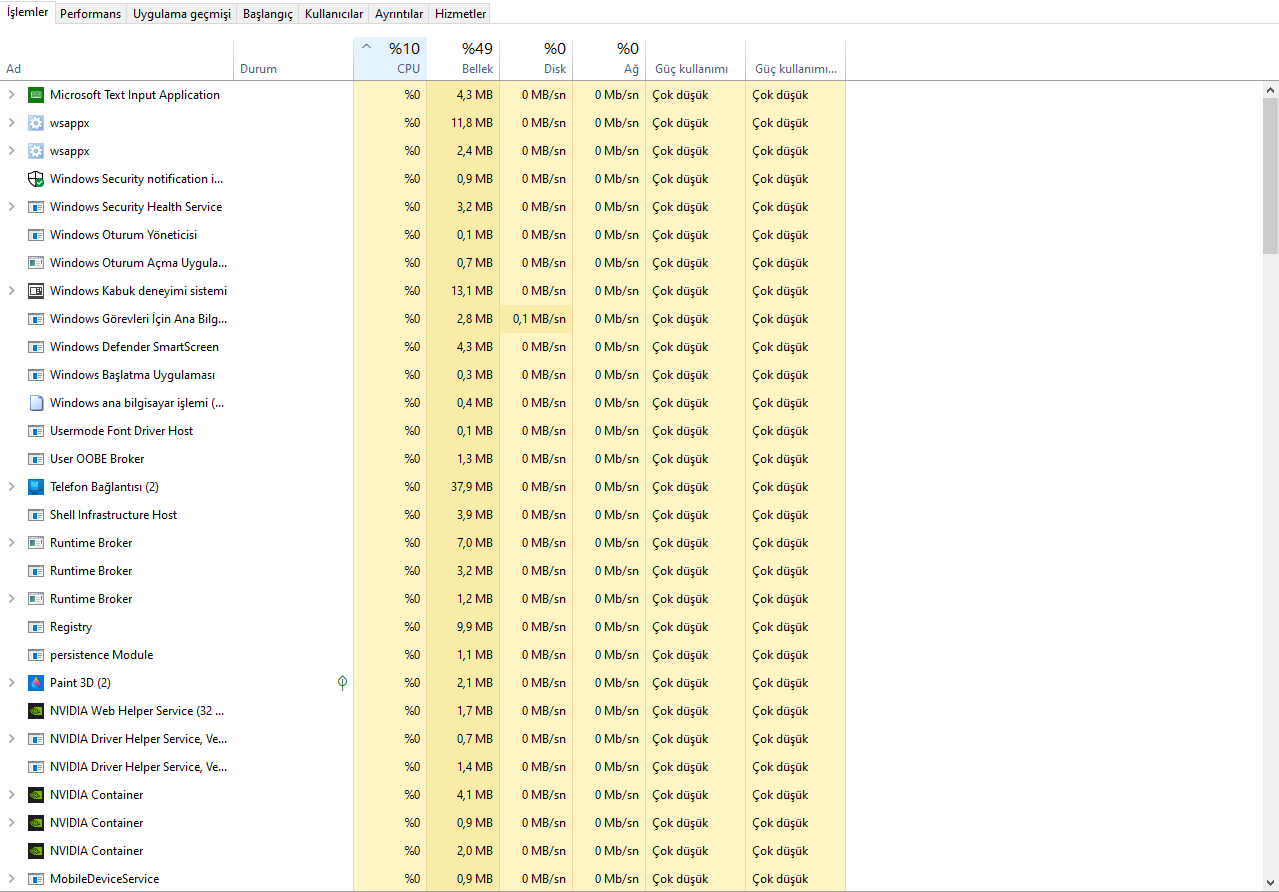Sort by the Disk column header
Image resolution: width=1279 pixels, height=892 pixels.
[535, 59]
